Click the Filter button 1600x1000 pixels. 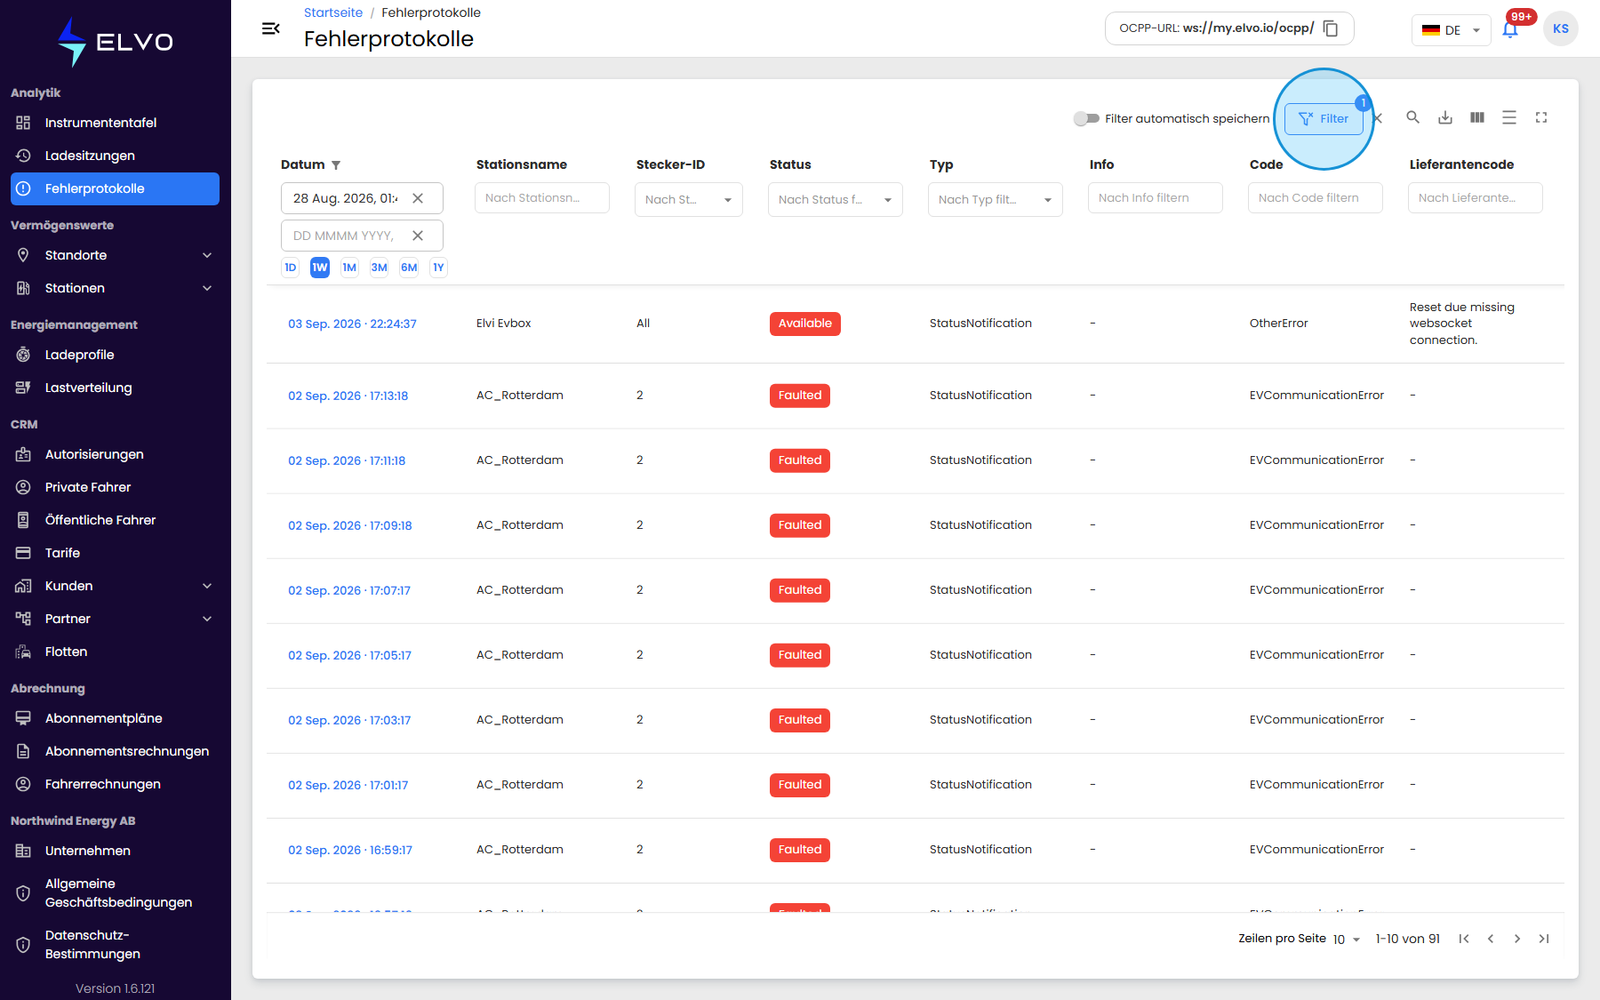(1323, 118)
